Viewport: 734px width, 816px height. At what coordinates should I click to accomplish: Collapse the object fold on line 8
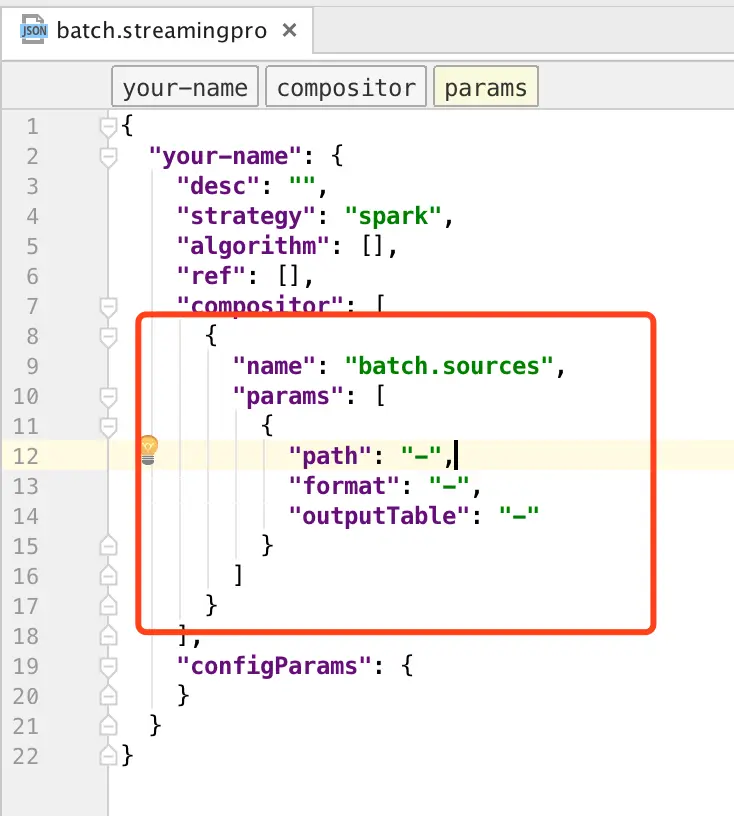(x=108, y=337)
